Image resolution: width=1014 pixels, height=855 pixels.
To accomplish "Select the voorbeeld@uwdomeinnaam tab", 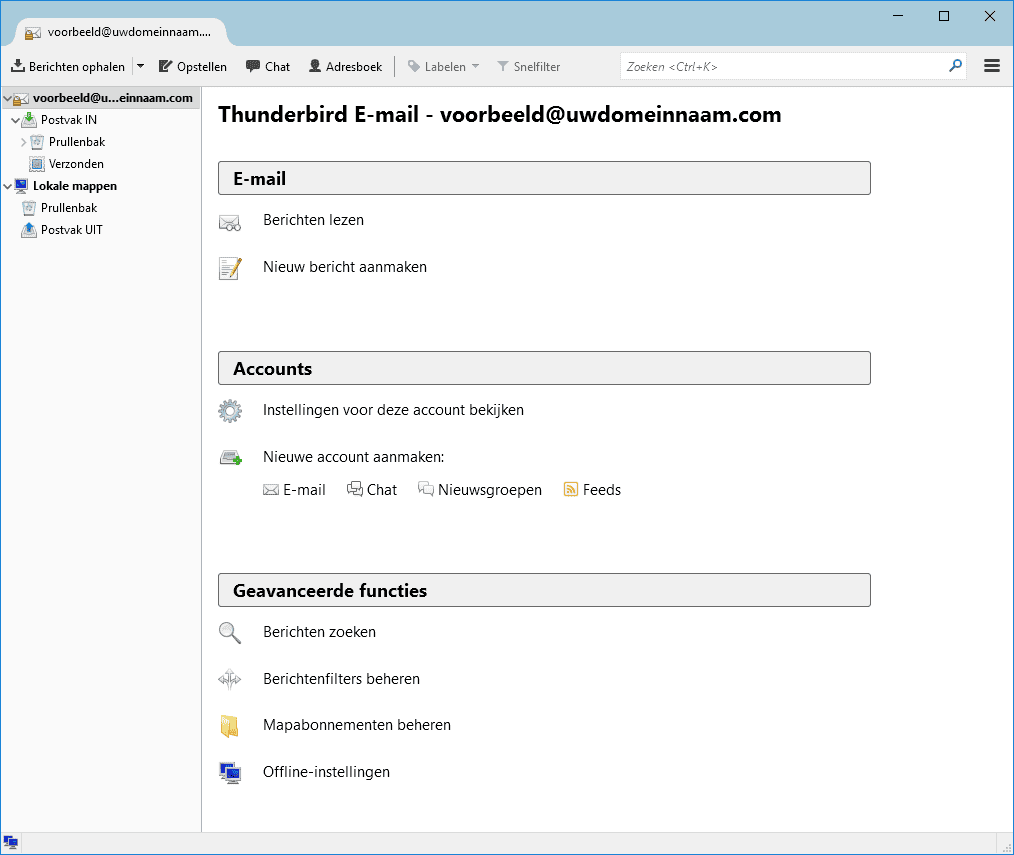I will (x=120, y=32).
